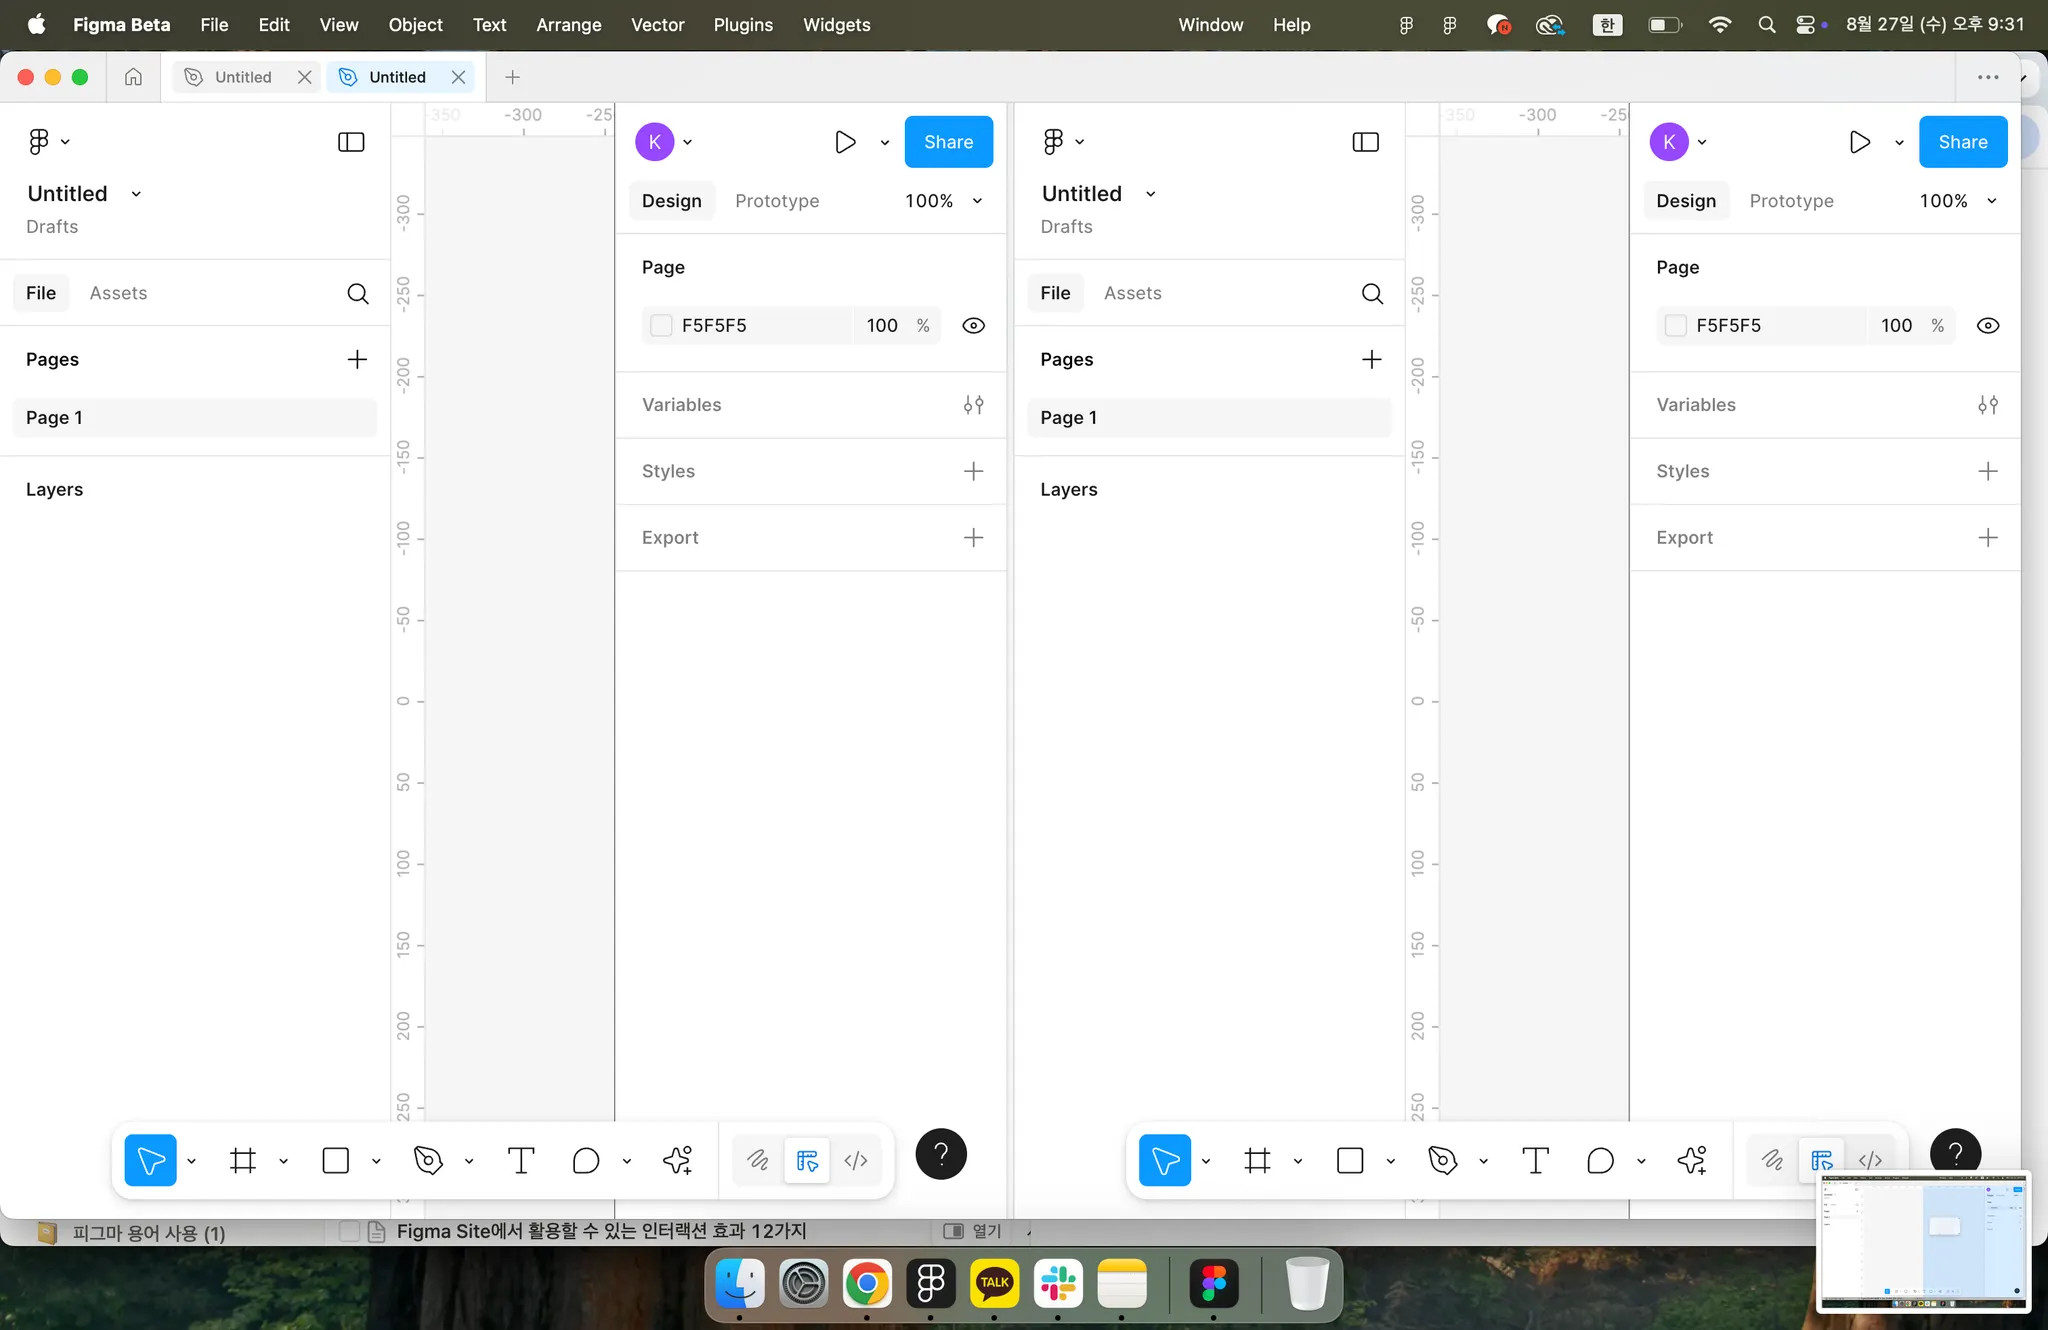Viewport: 2048px width, 1330px height.
Task: Click the Variables settings icon in the left pane
Action: coord(973,405)
